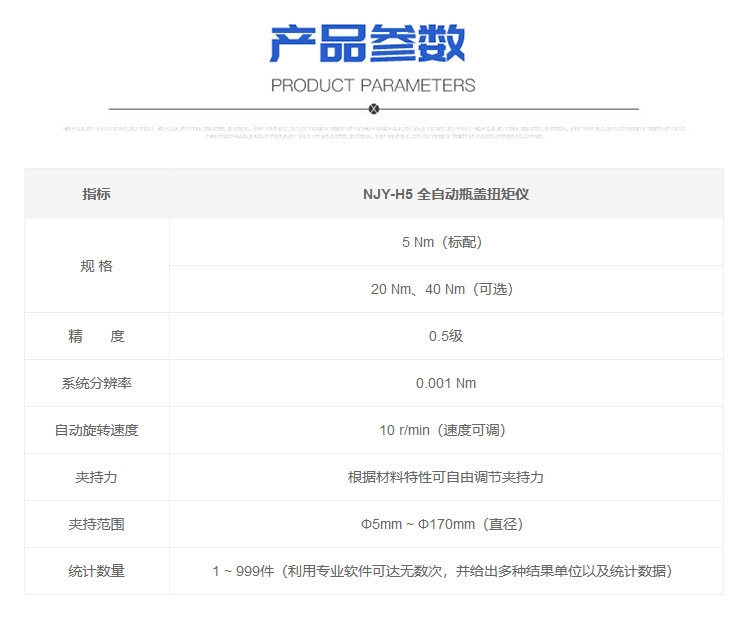
Task: Select the 精度 row label
Action: pyautogui.click(x=97, y=336)
